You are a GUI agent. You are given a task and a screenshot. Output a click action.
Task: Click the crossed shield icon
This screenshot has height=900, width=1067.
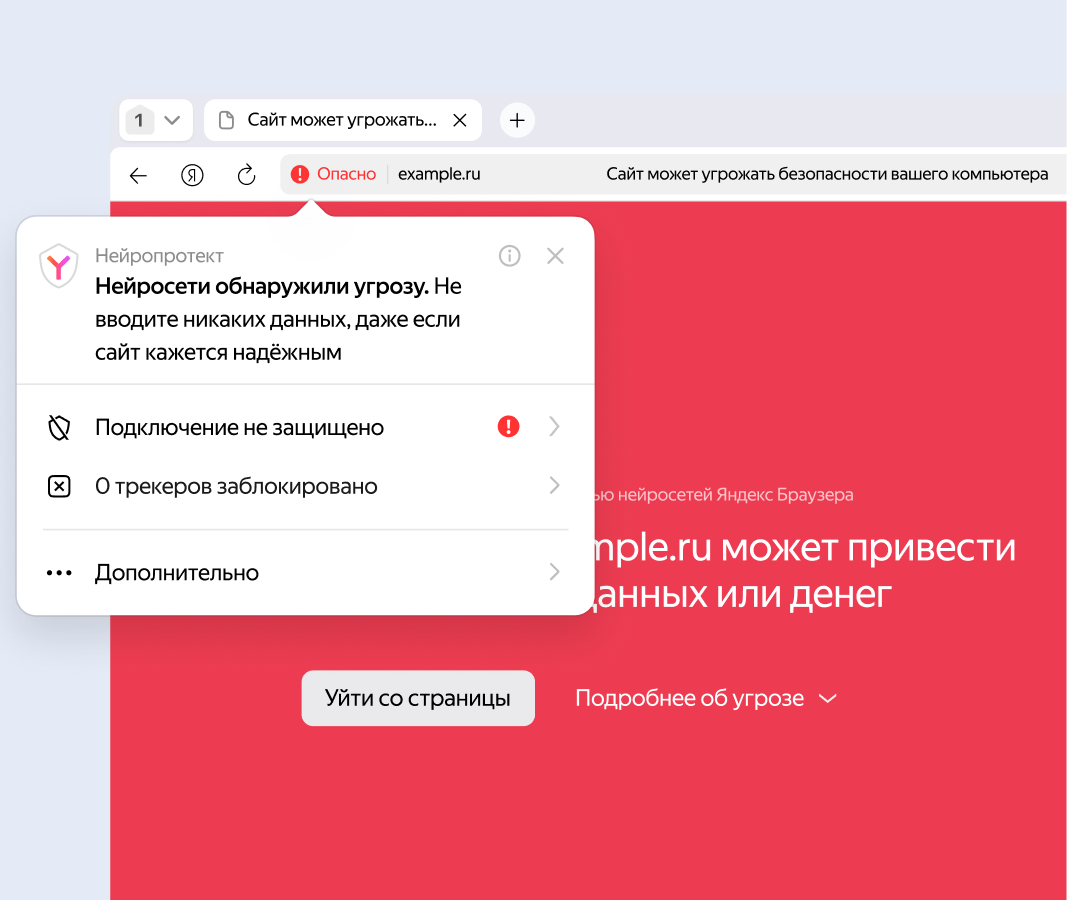point(59,427)
